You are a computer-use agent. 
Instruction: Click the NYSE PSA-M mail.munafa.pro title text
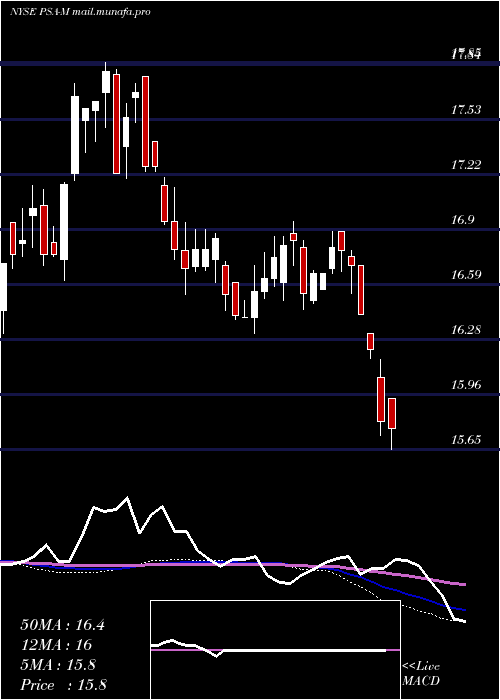tap(80, 12)
